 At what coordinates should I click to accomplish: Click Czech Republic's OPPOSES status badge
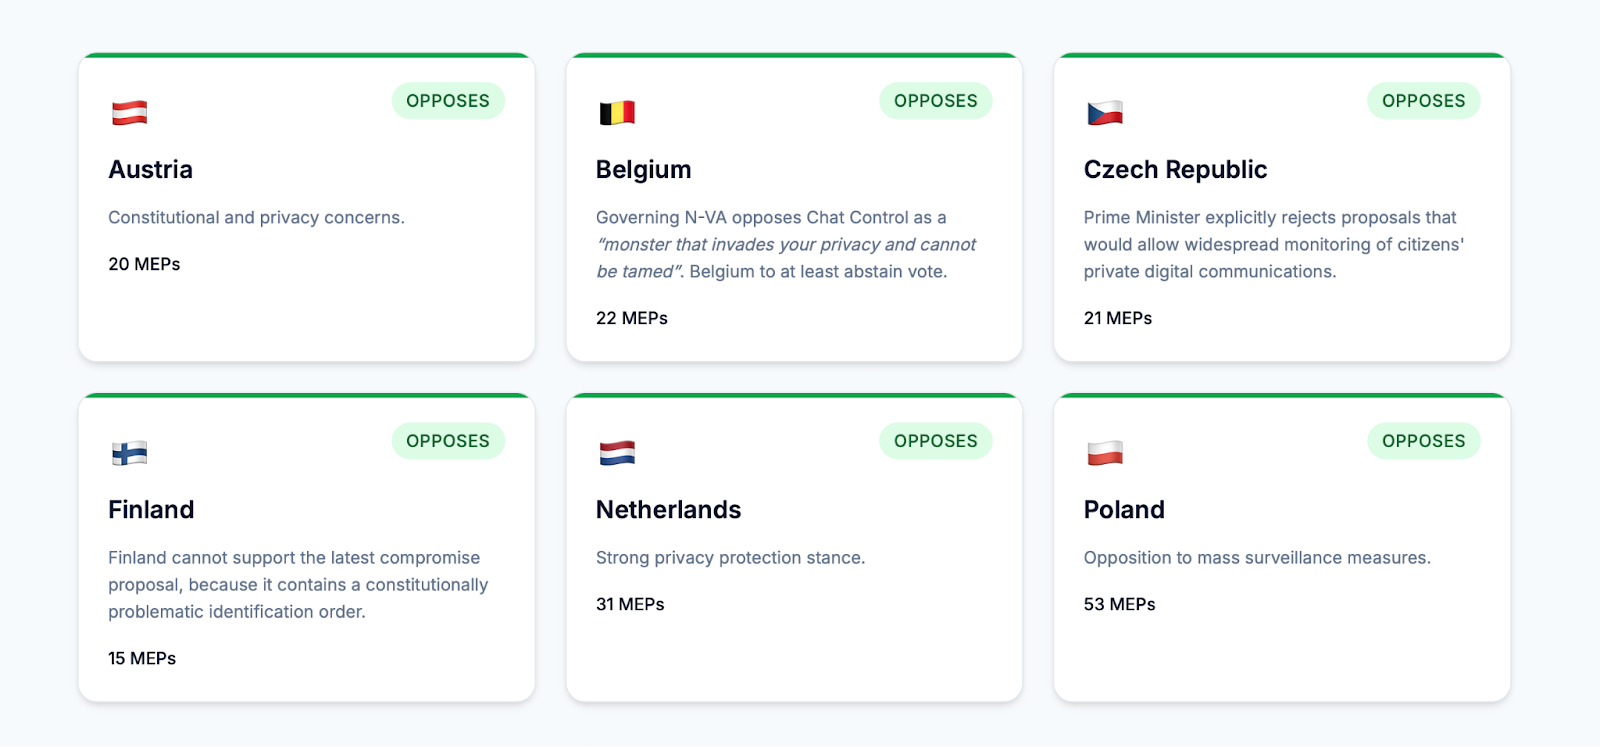click(1423, 101)
